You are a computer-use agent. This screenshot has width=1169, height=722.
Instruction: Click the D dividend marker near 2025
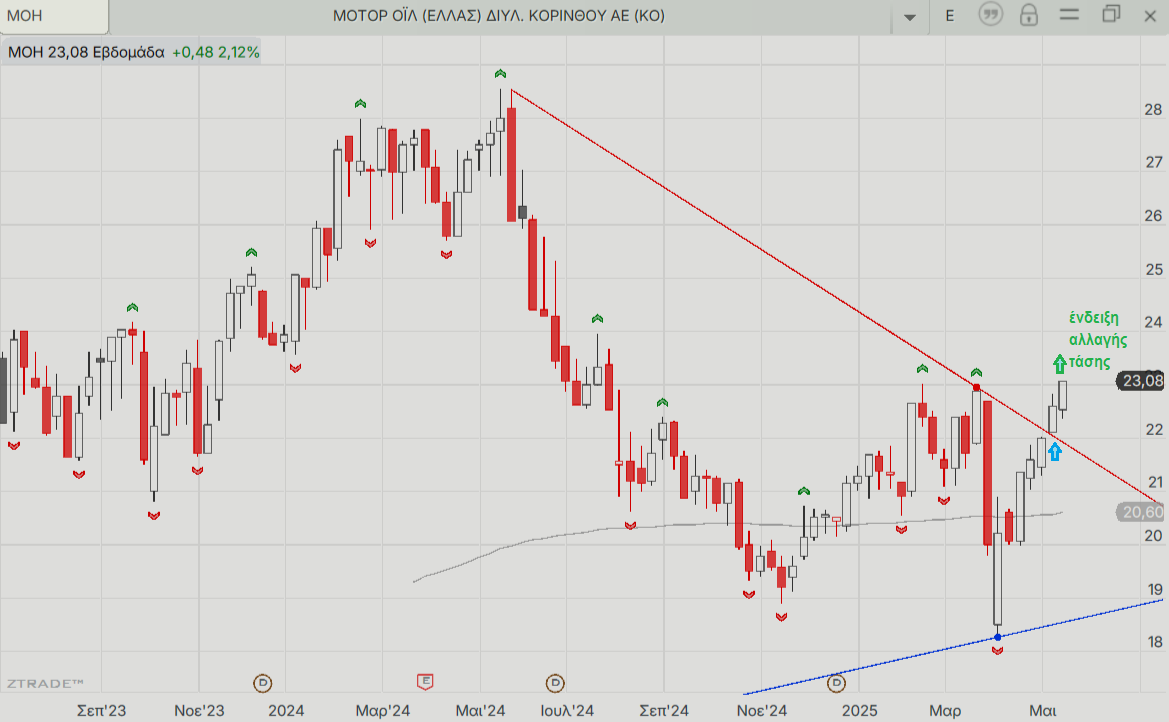tap(836, 682)
